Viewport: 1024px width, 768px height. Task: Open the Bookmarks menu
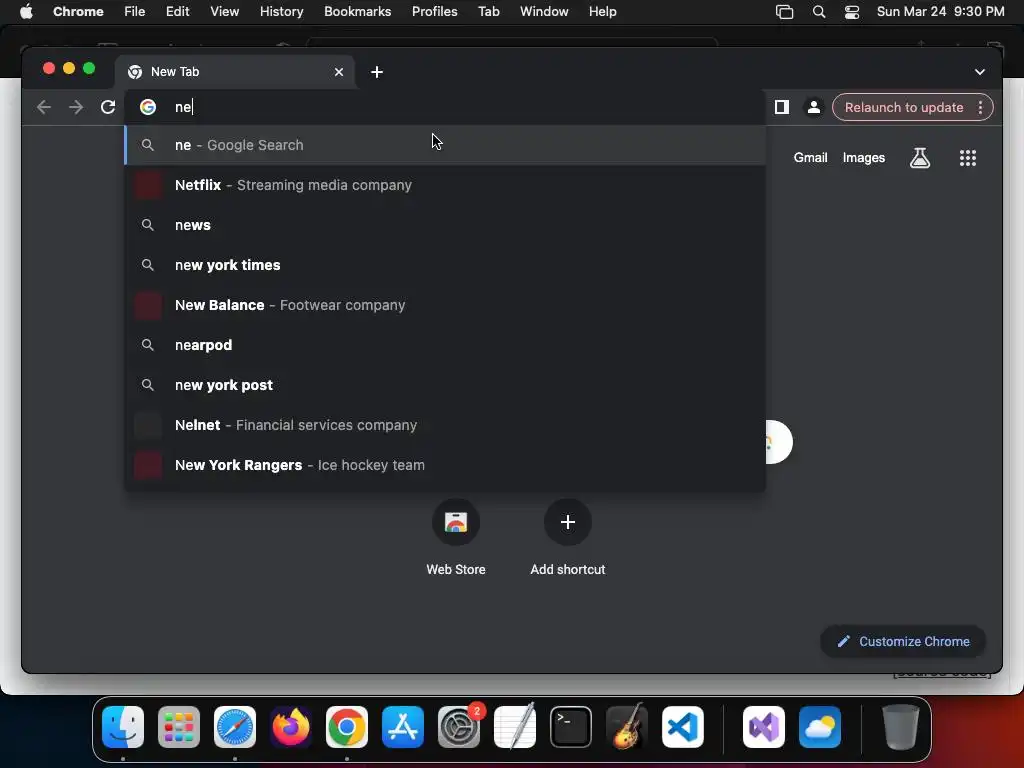[357, 12]
